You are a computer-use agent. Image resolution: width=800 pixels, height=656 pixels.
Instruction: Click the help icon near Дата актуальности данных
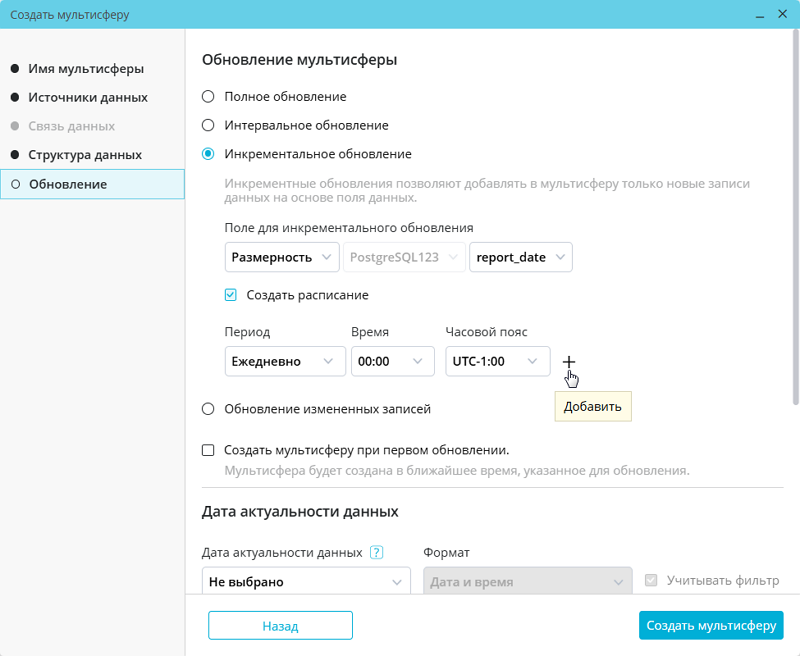click(377, 552)
